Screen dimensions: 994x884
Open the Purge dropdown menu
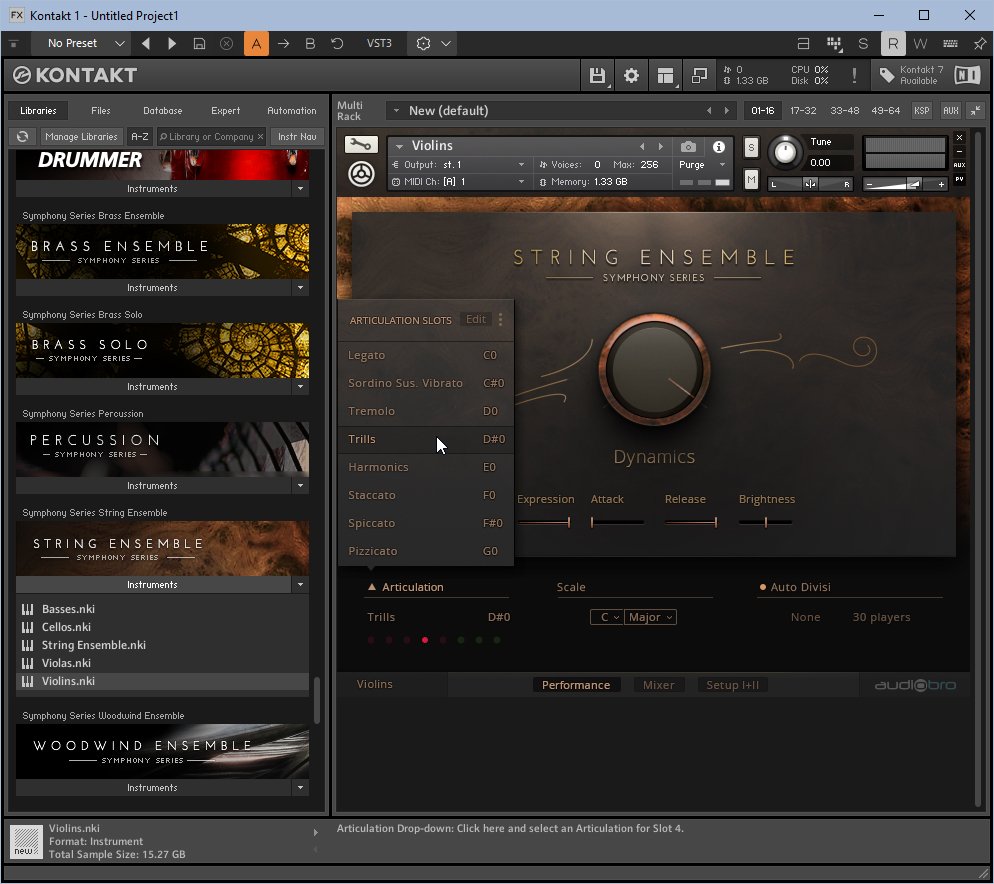click(702, 164)
